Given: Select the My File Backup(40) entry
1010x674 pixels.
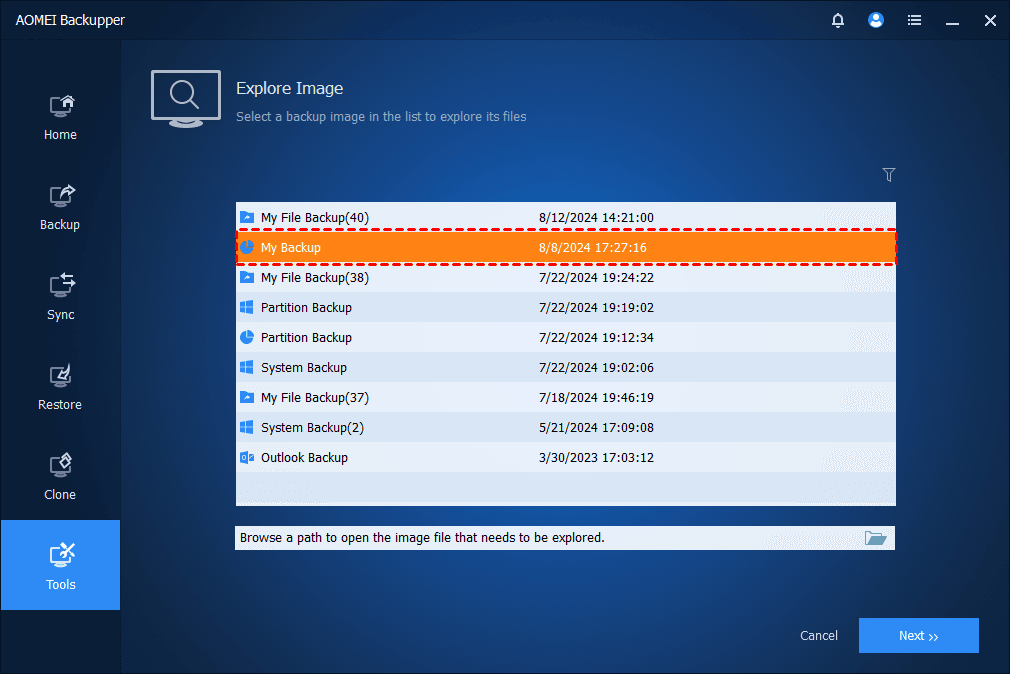Looking at the screenshot, I should pos(314,218).
